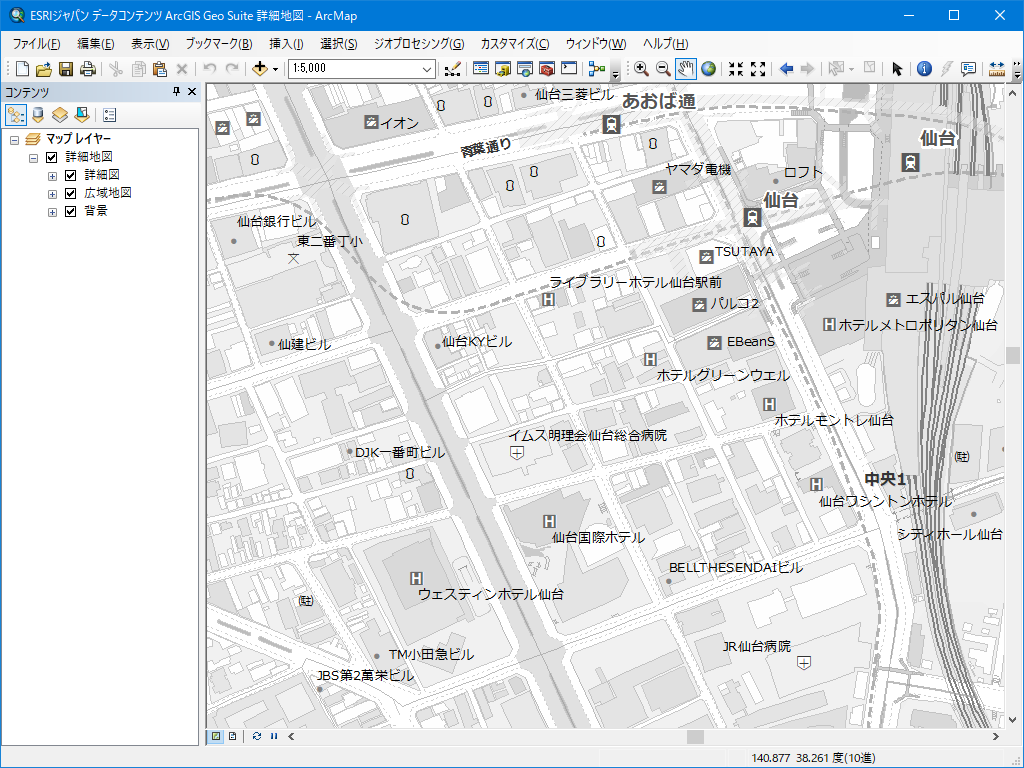Expand the 詳細図 layer

[52, 176]
